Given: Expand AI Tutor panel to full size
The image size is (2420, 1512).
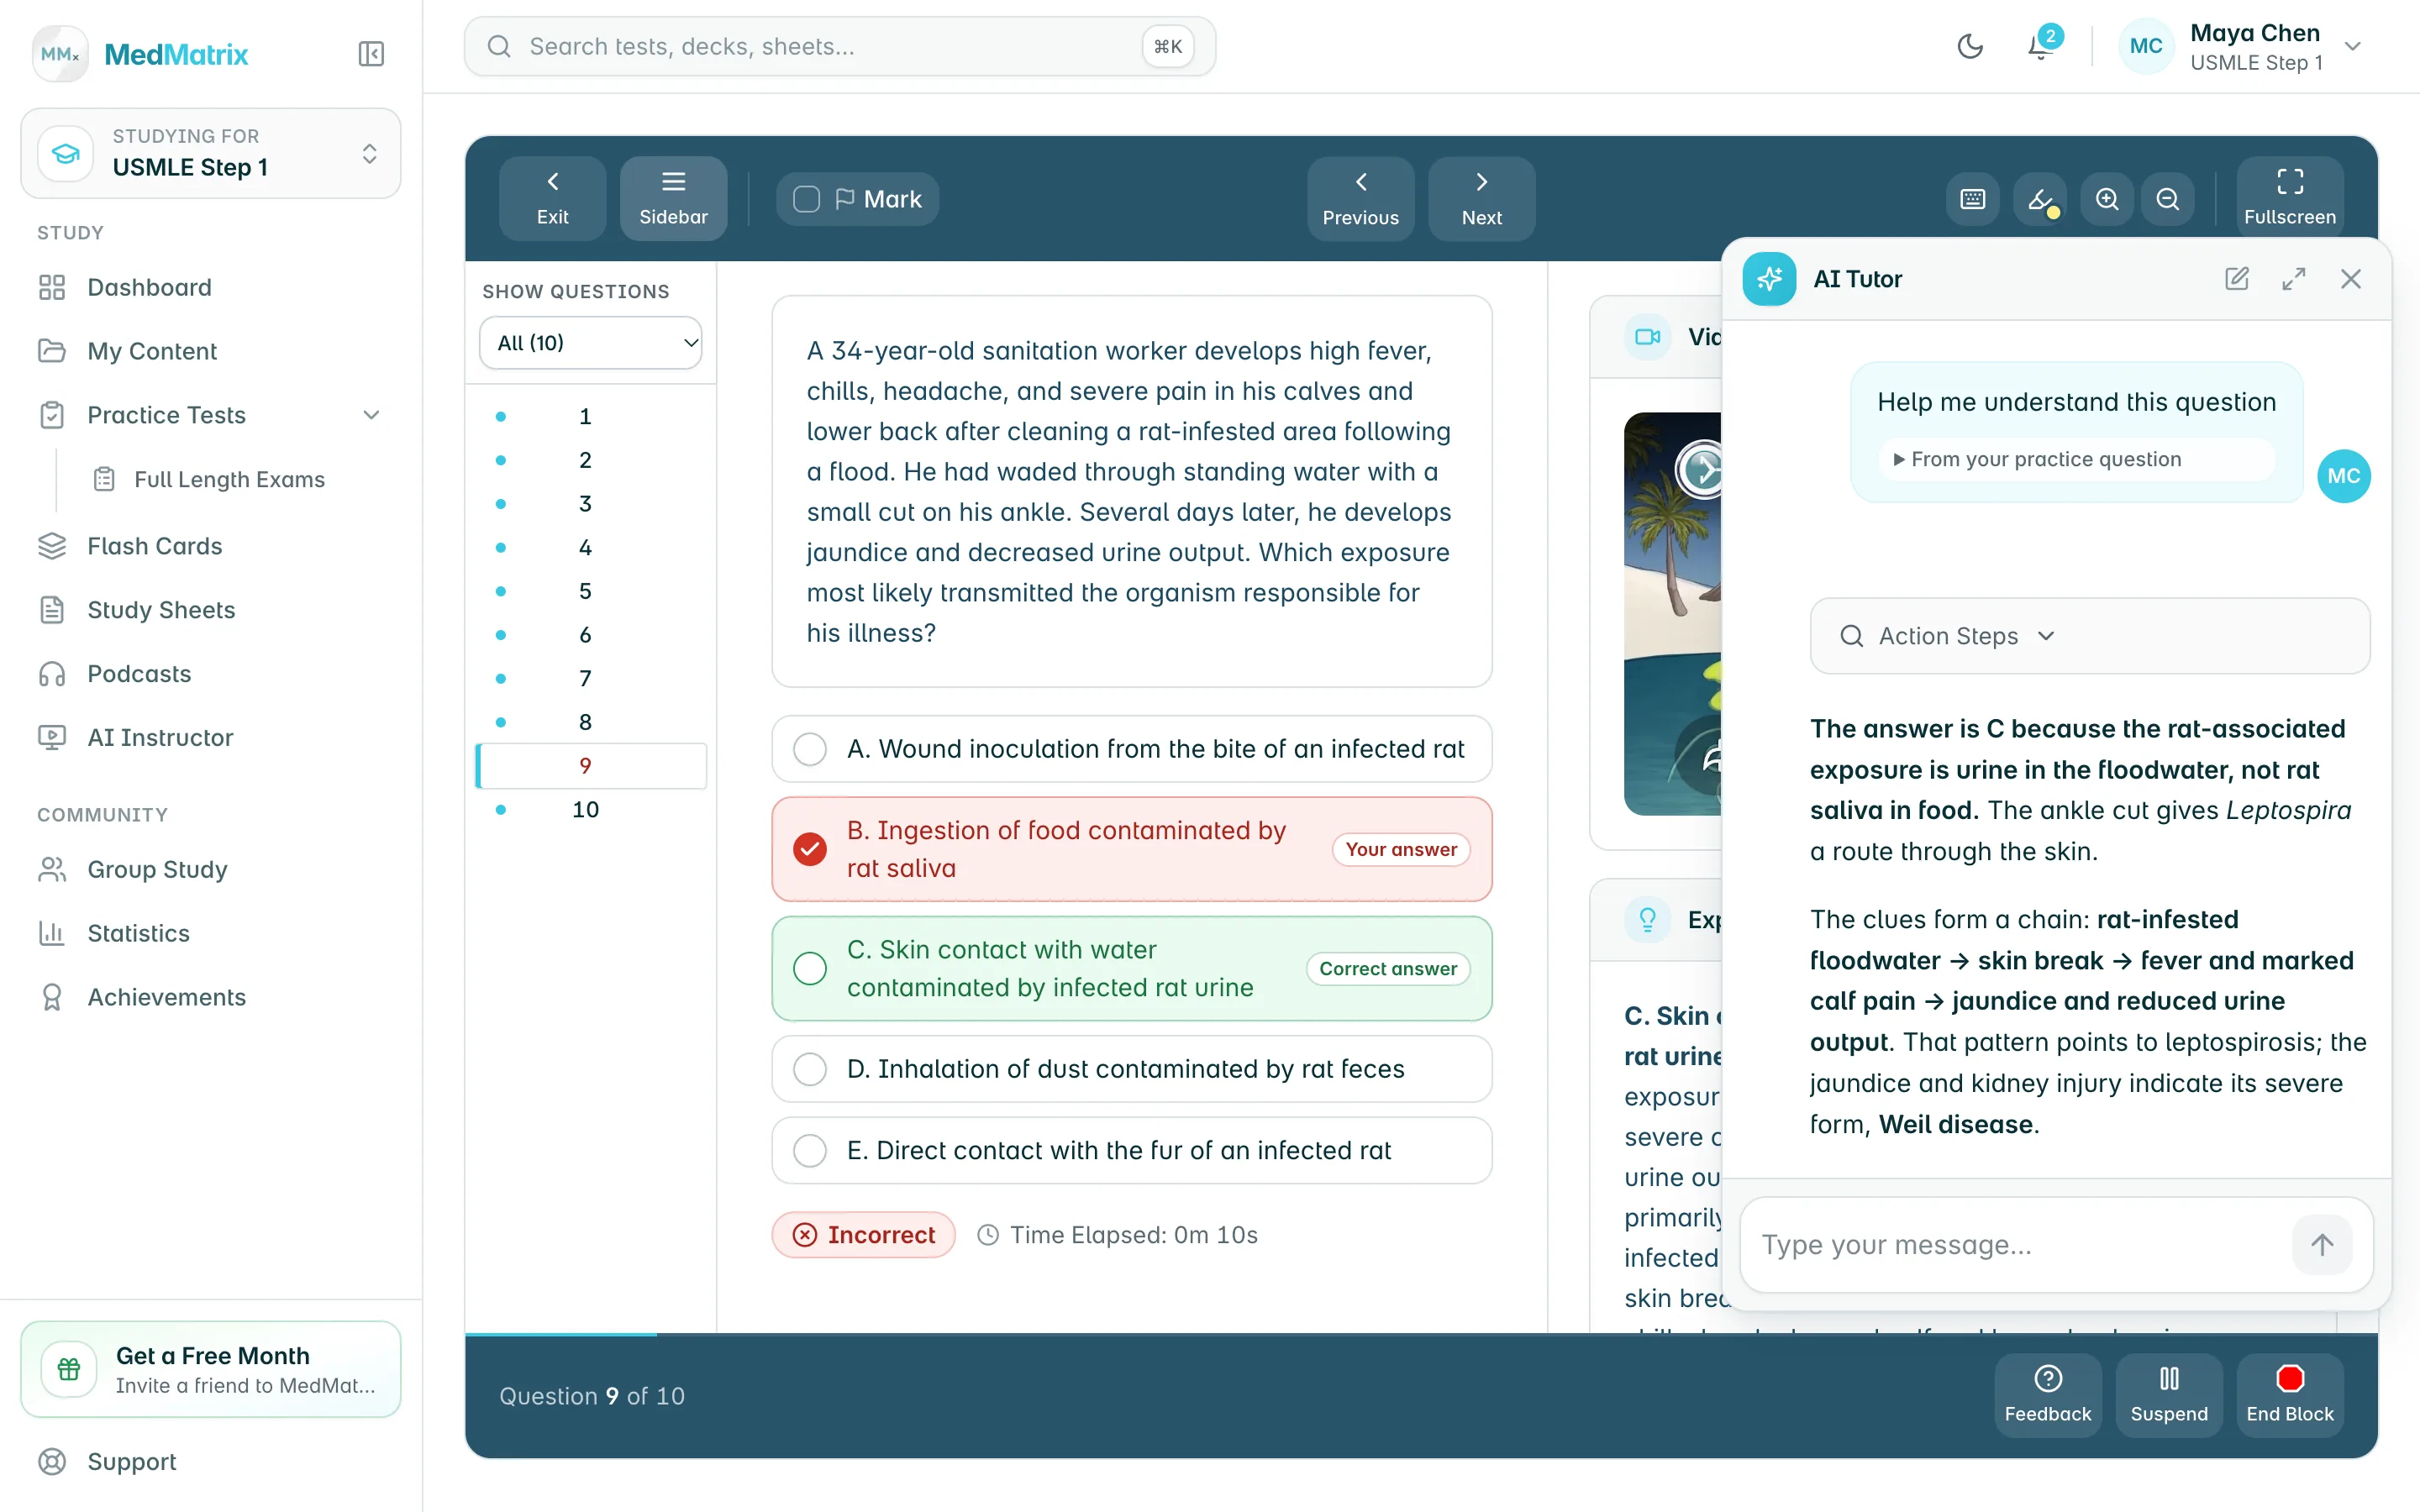Looking at the screenshot, I should click(2294, 279).
